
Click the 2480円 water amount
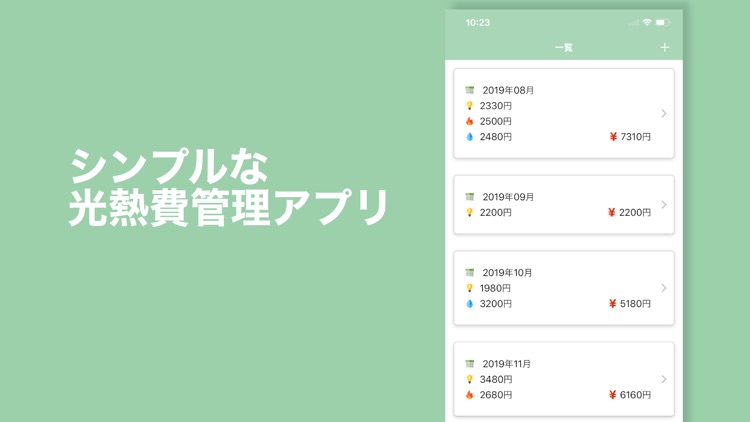click(496, 137)
